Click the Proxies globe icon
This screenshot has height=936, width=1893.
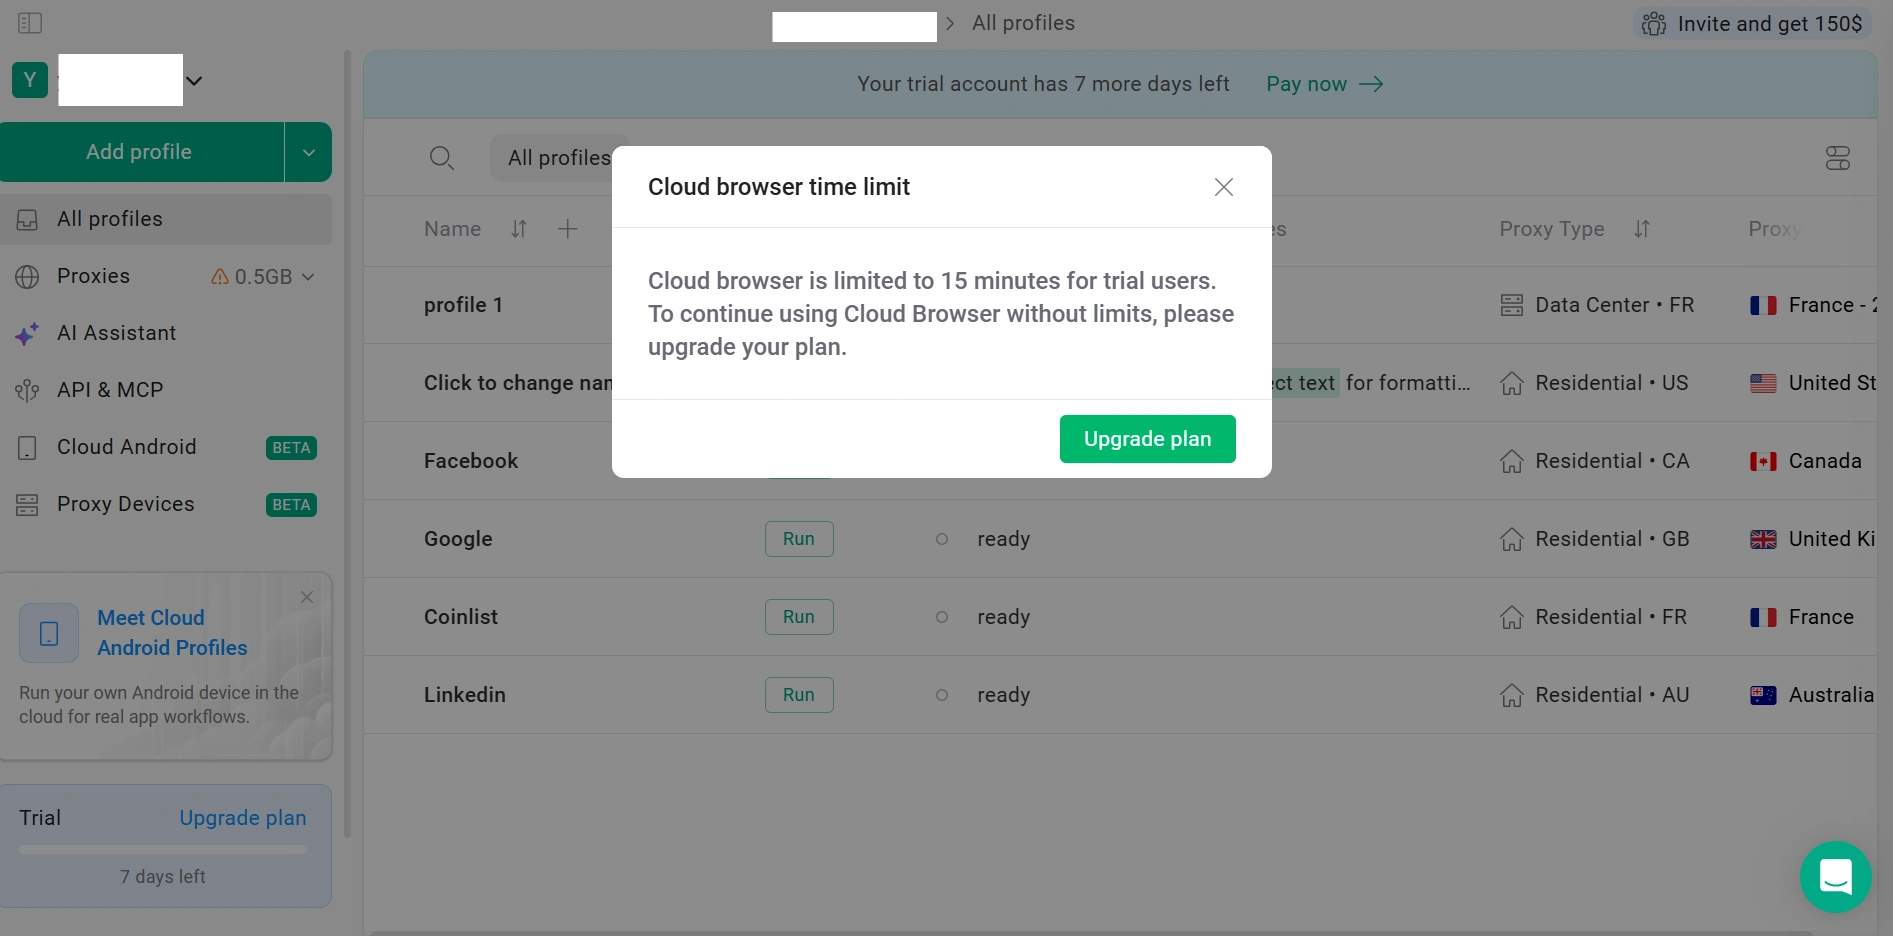(x=27, y=277)
